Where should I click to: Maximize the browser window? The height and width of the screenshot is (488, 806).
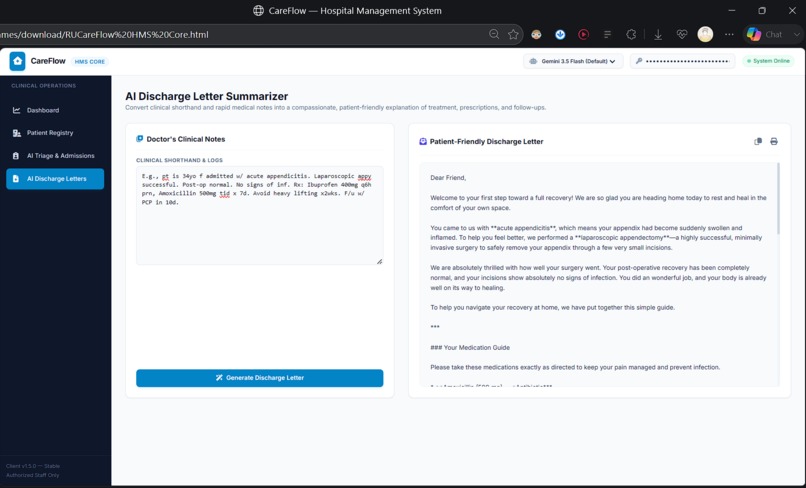(762, 10)
